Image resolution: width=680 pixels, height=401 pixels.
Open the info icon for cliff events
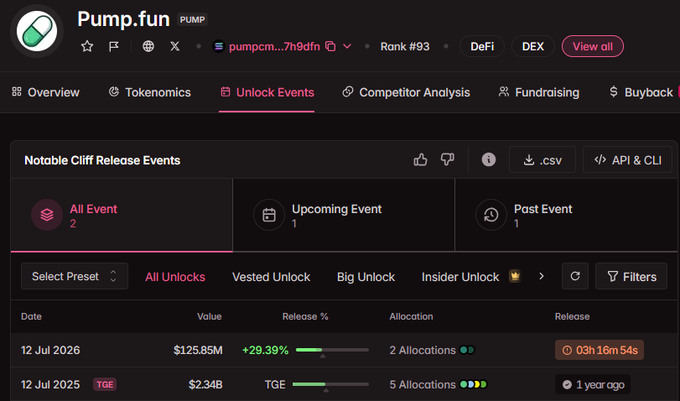click(489, 160)
